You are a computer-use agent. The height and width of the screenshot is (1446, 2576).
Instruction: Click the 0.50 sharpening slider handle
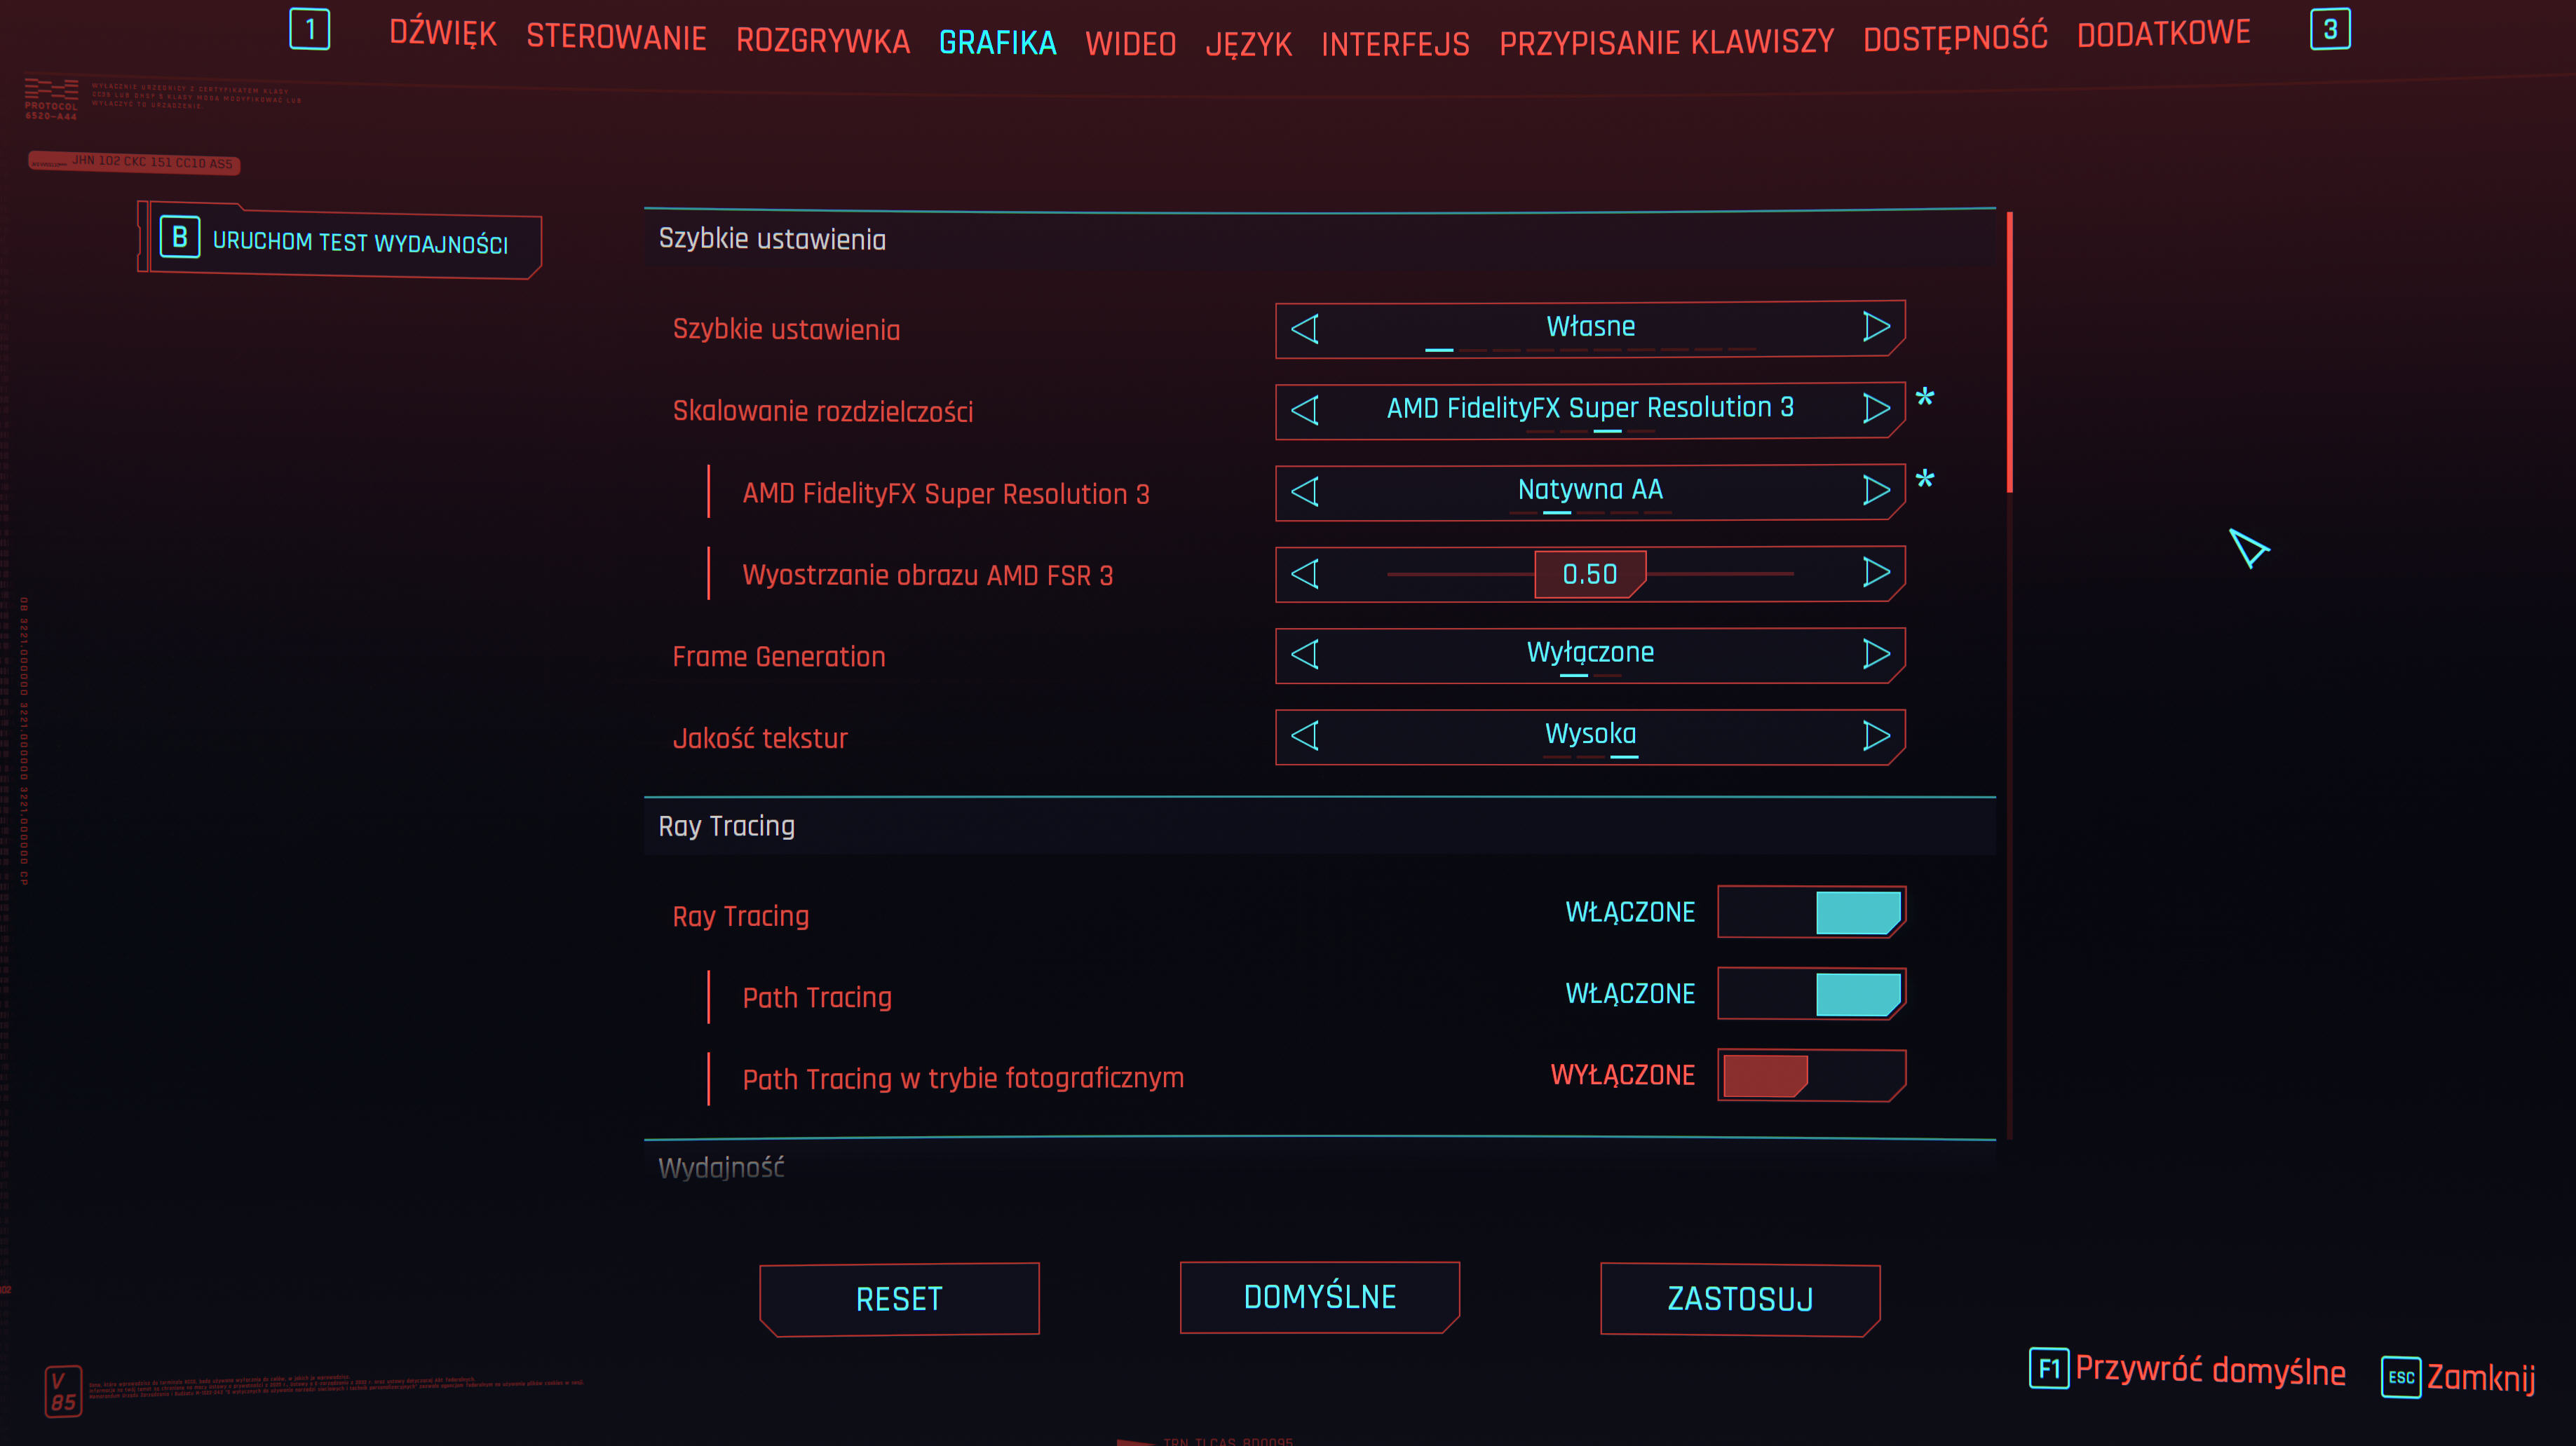point(1589,574)
